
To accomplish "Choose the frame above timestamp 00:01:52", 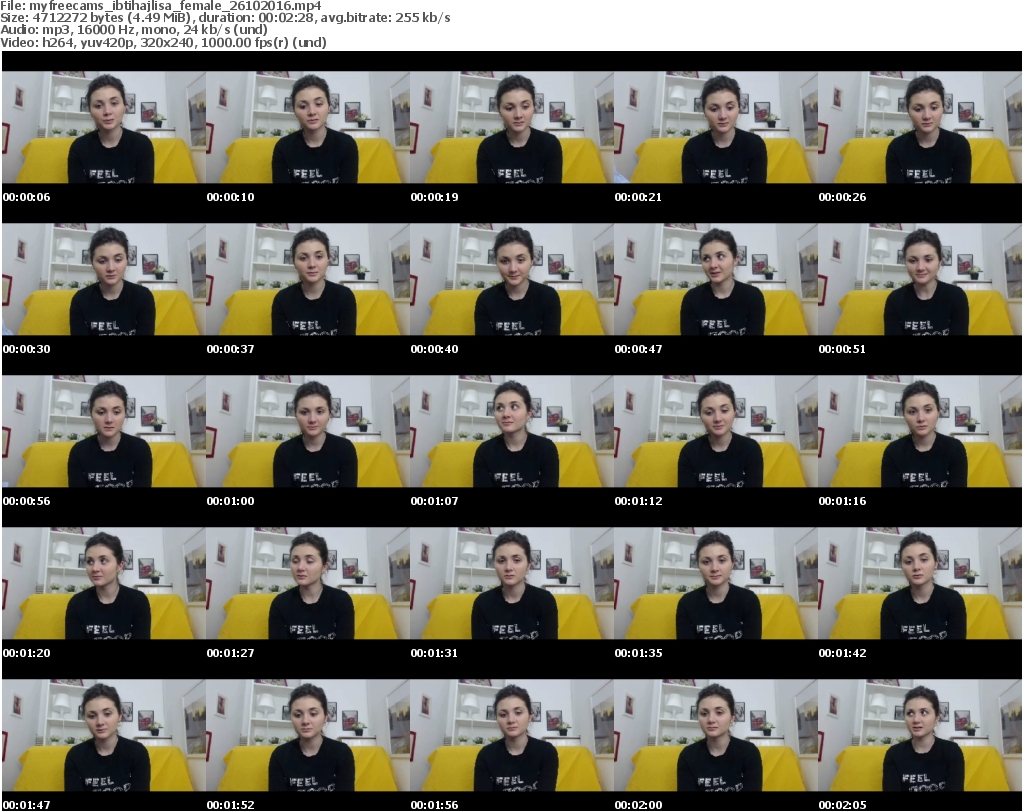I will coord(308,735).
